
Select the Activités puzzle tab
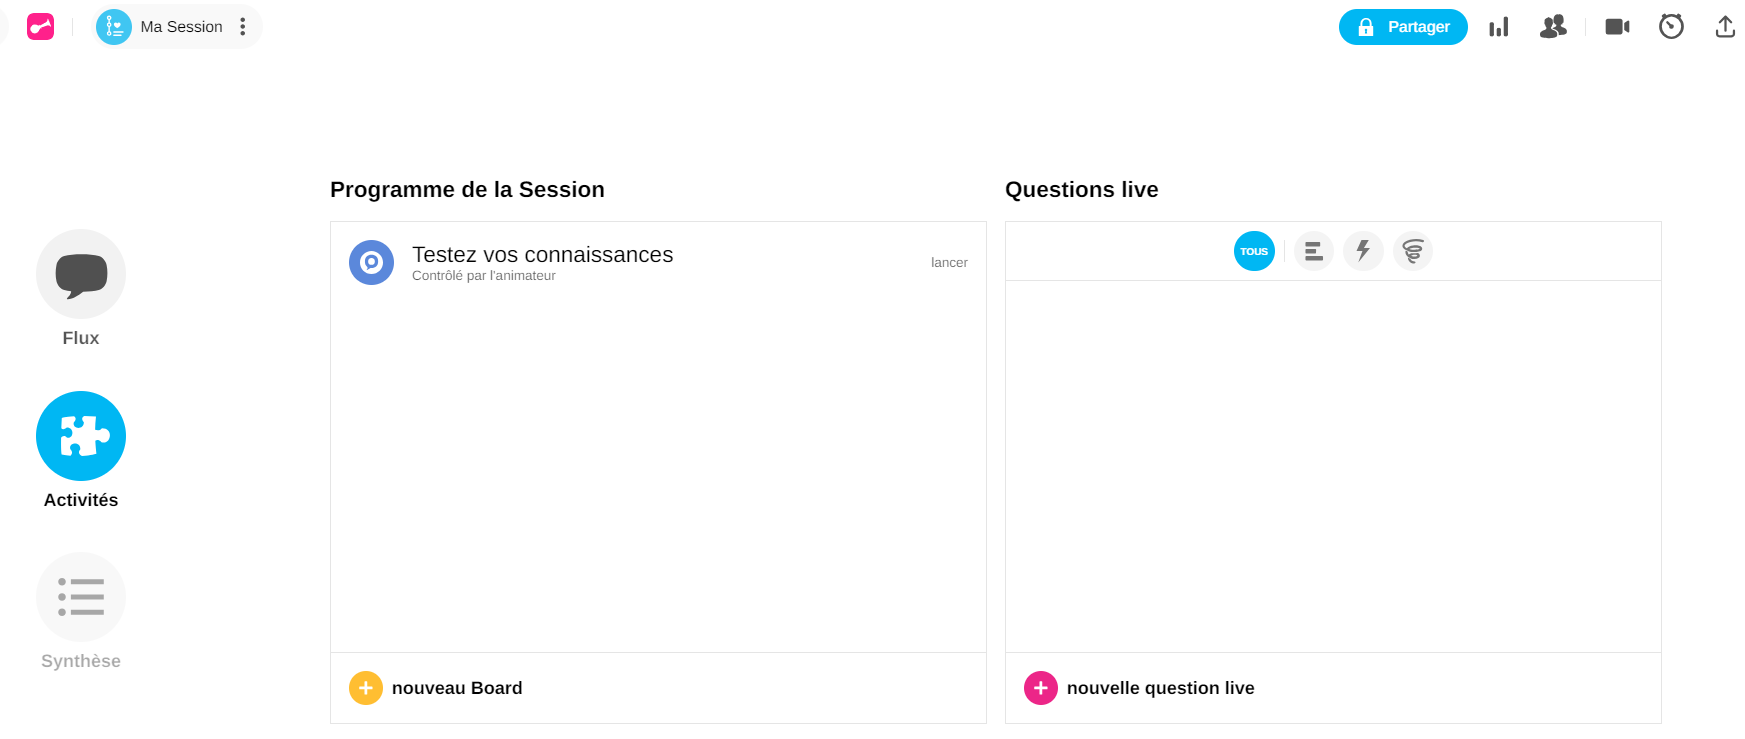81,436
